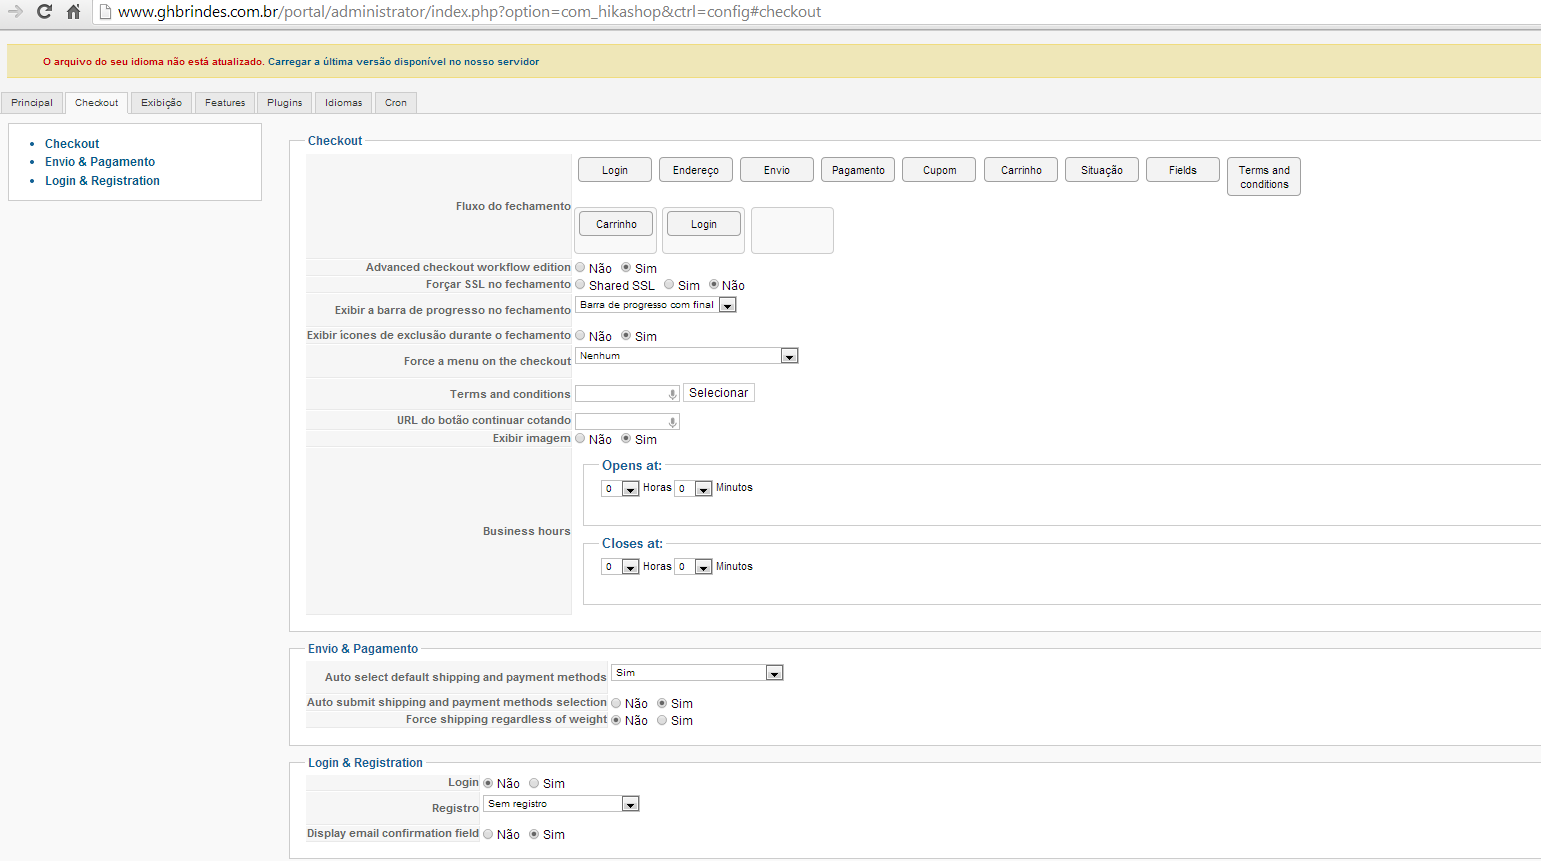The width and height of the screenshot is (1541, 861).
Task: Open the Plugins tab
Action: tap(285, 103)
